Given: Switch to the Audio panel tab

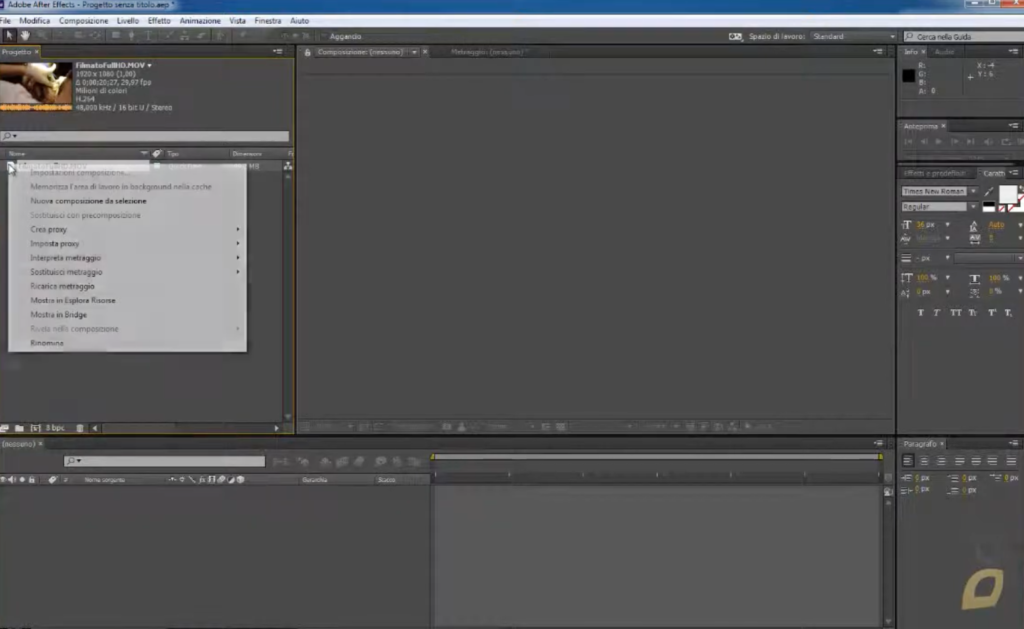Looking at the screenshot, I should click(944, 52).
